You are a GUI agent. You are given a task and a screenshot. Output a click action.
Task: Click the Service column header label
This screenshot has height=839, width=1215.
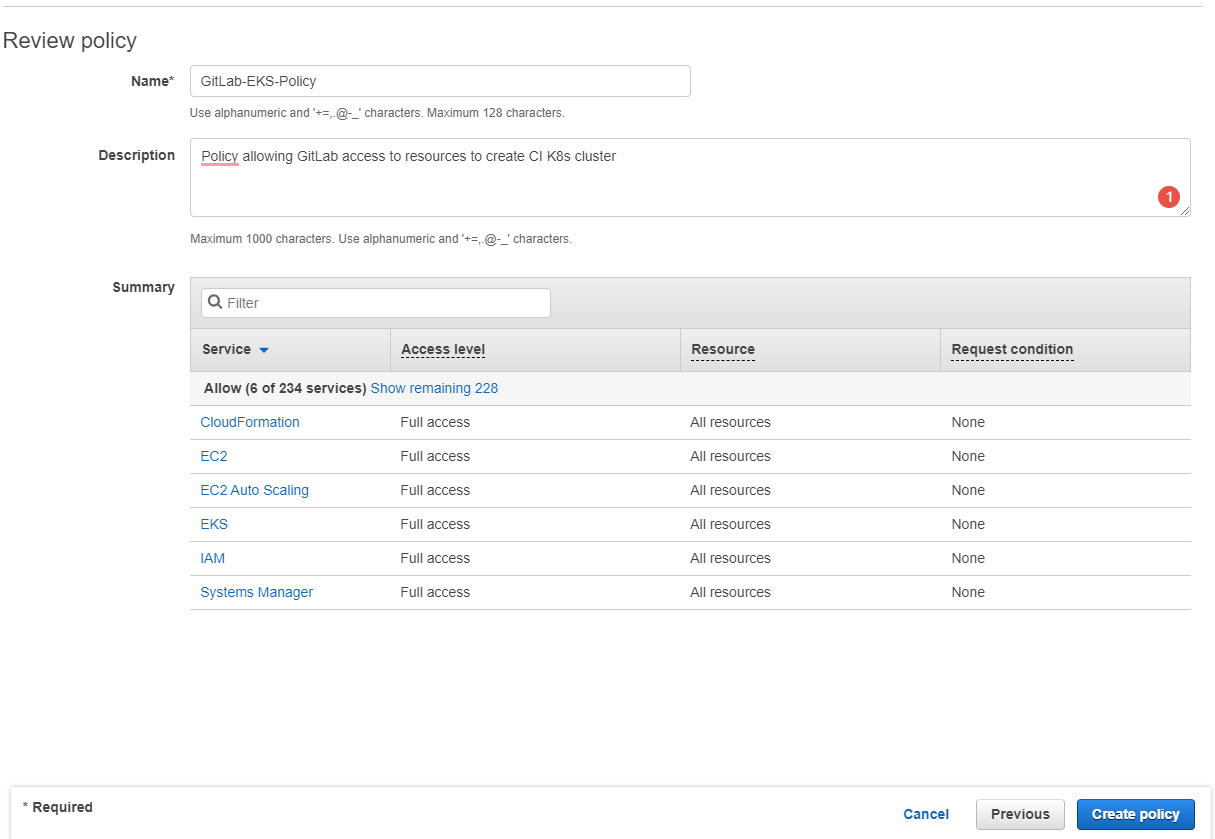(x=226, y=349)
